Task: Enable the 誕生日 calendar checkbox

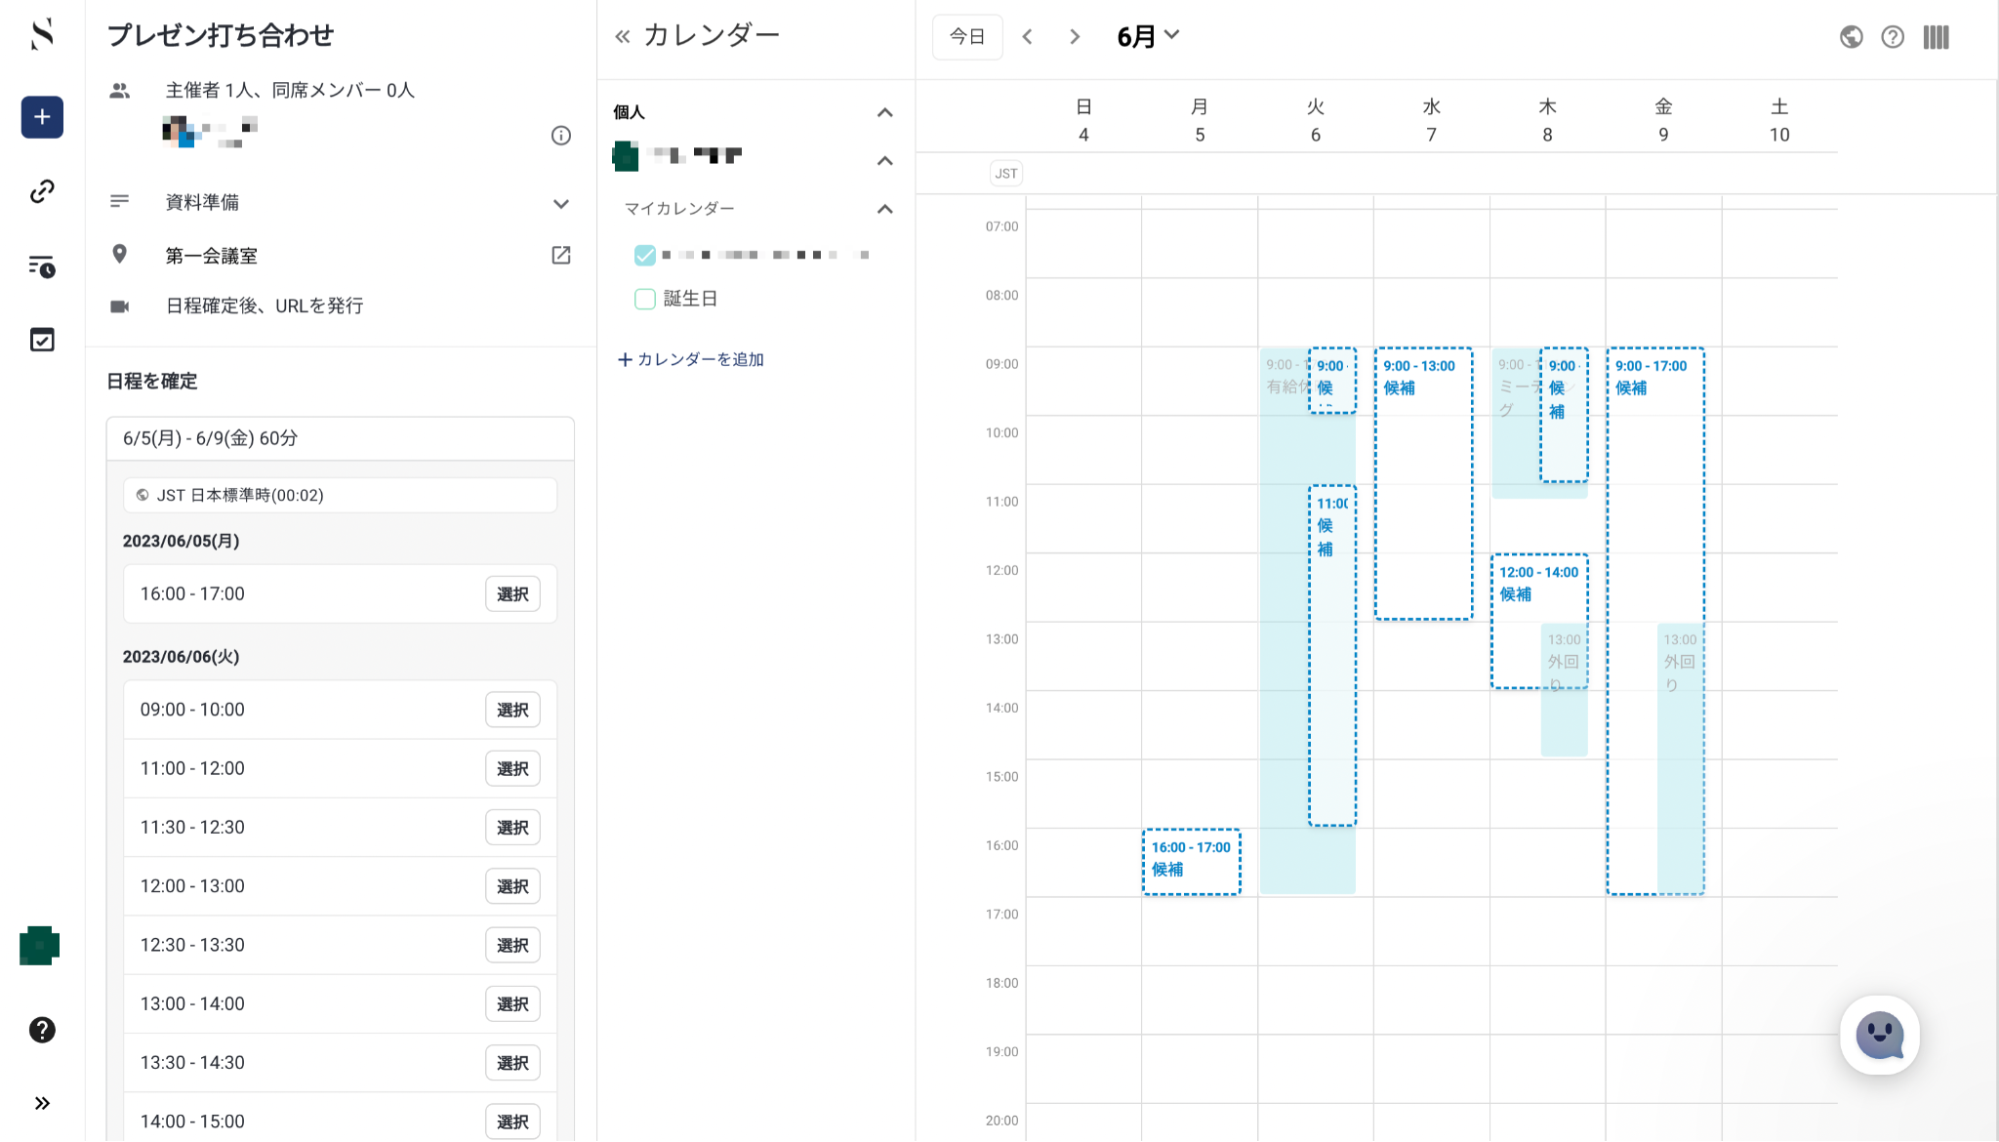Action: [x=645, y=298]
